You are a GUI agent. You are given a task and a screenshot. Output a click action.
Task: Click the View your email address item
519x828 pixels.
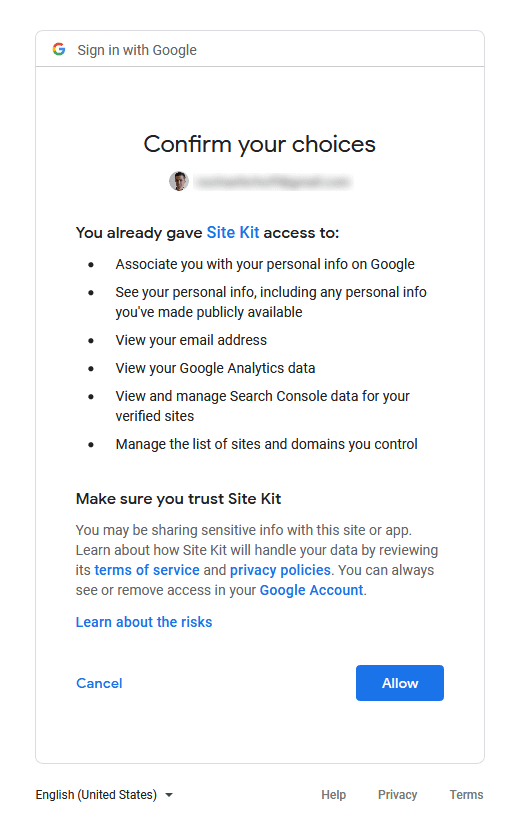[x=191, y=340]
